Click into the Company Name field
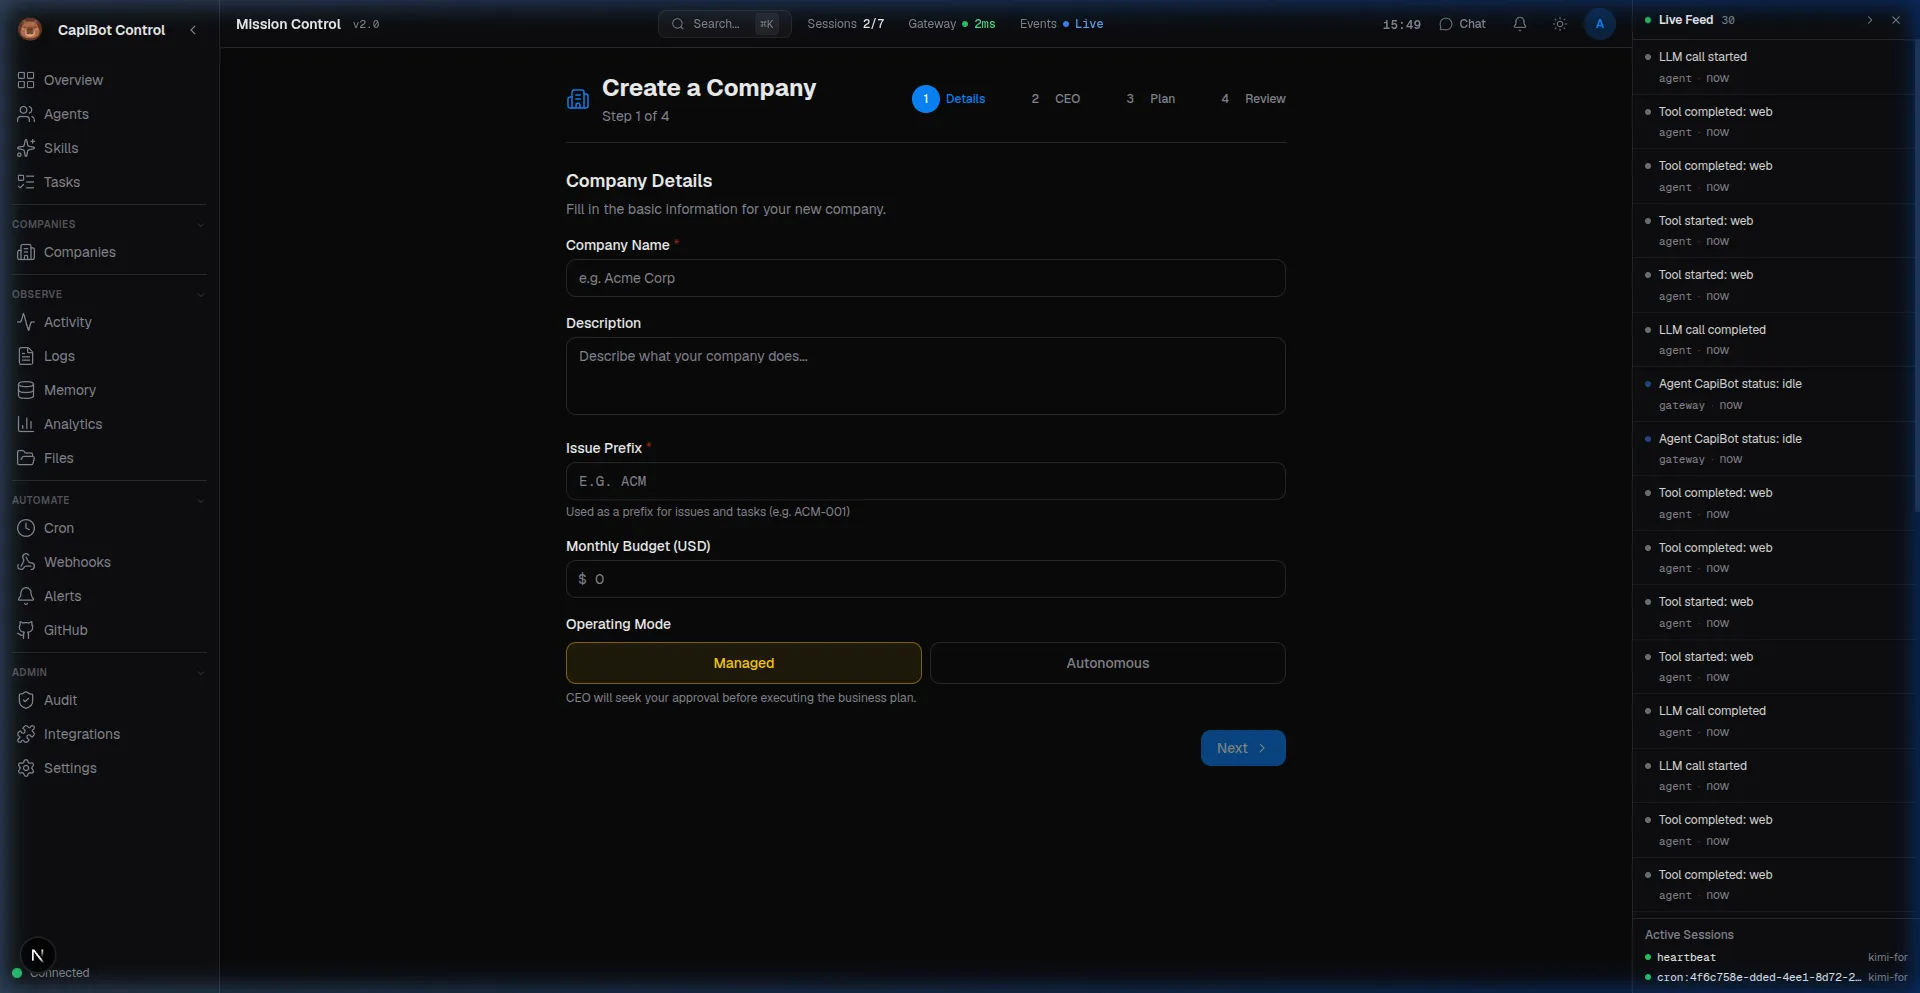This screenshot has height=993, width=1920. pos(925,278)
